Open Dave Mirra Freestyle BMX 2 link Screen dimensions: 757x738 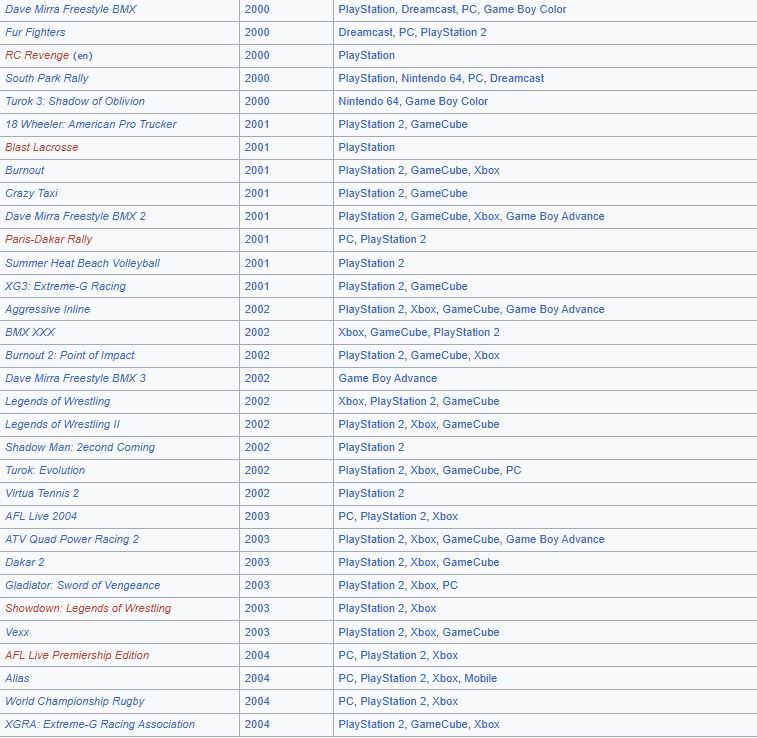tap(75, 216)
